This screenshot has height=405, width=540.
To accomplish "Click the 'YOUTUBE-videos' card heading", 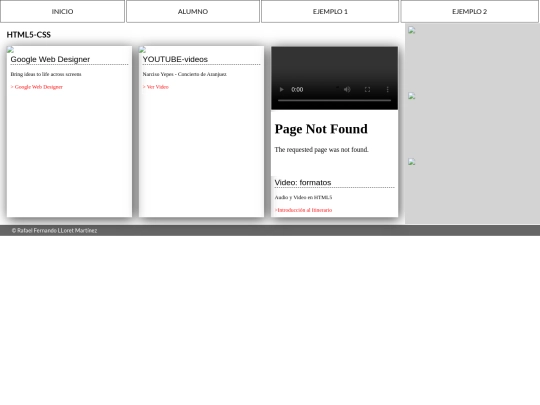I will click(x=175, y=59).
